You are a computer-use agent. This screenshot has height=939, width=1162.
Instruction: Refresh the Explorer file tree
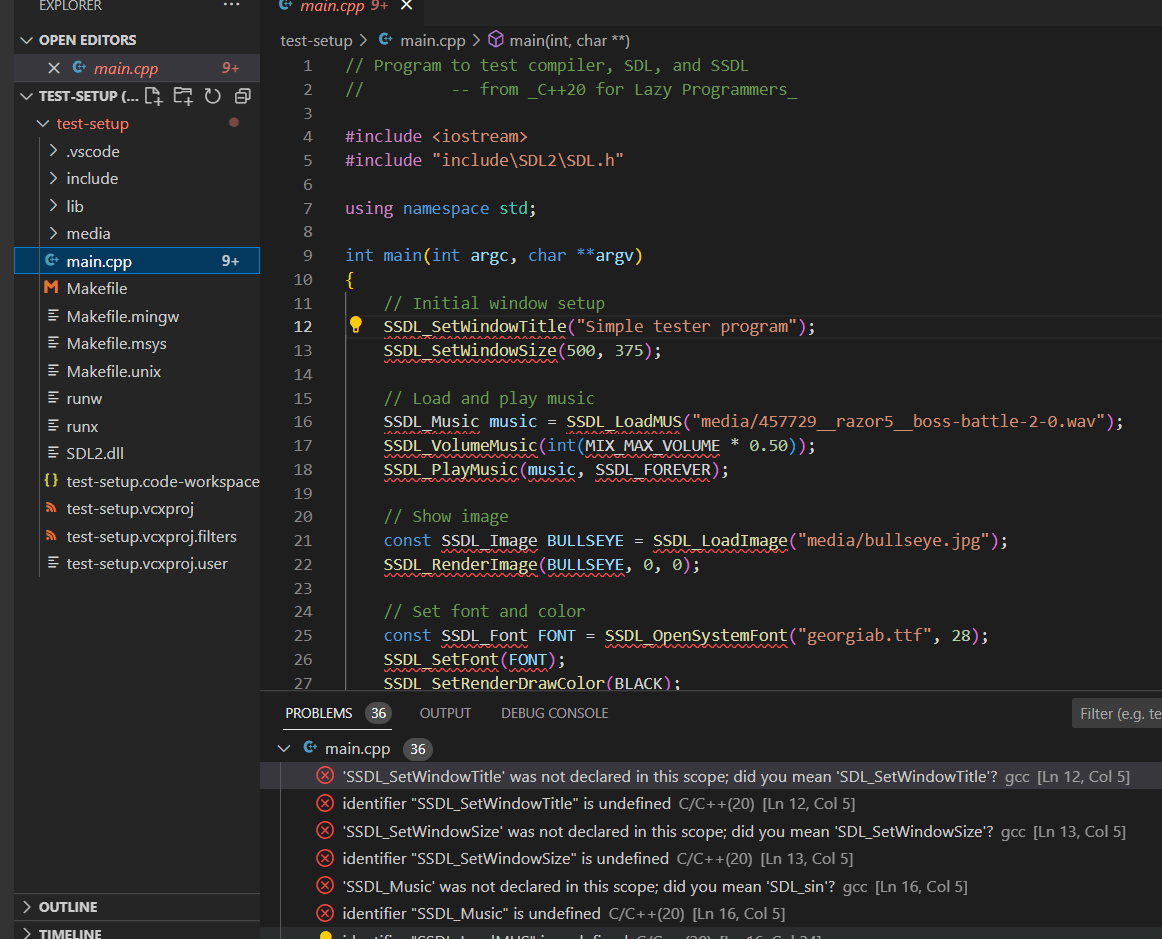pyautogui.click(x=212, y=96)
